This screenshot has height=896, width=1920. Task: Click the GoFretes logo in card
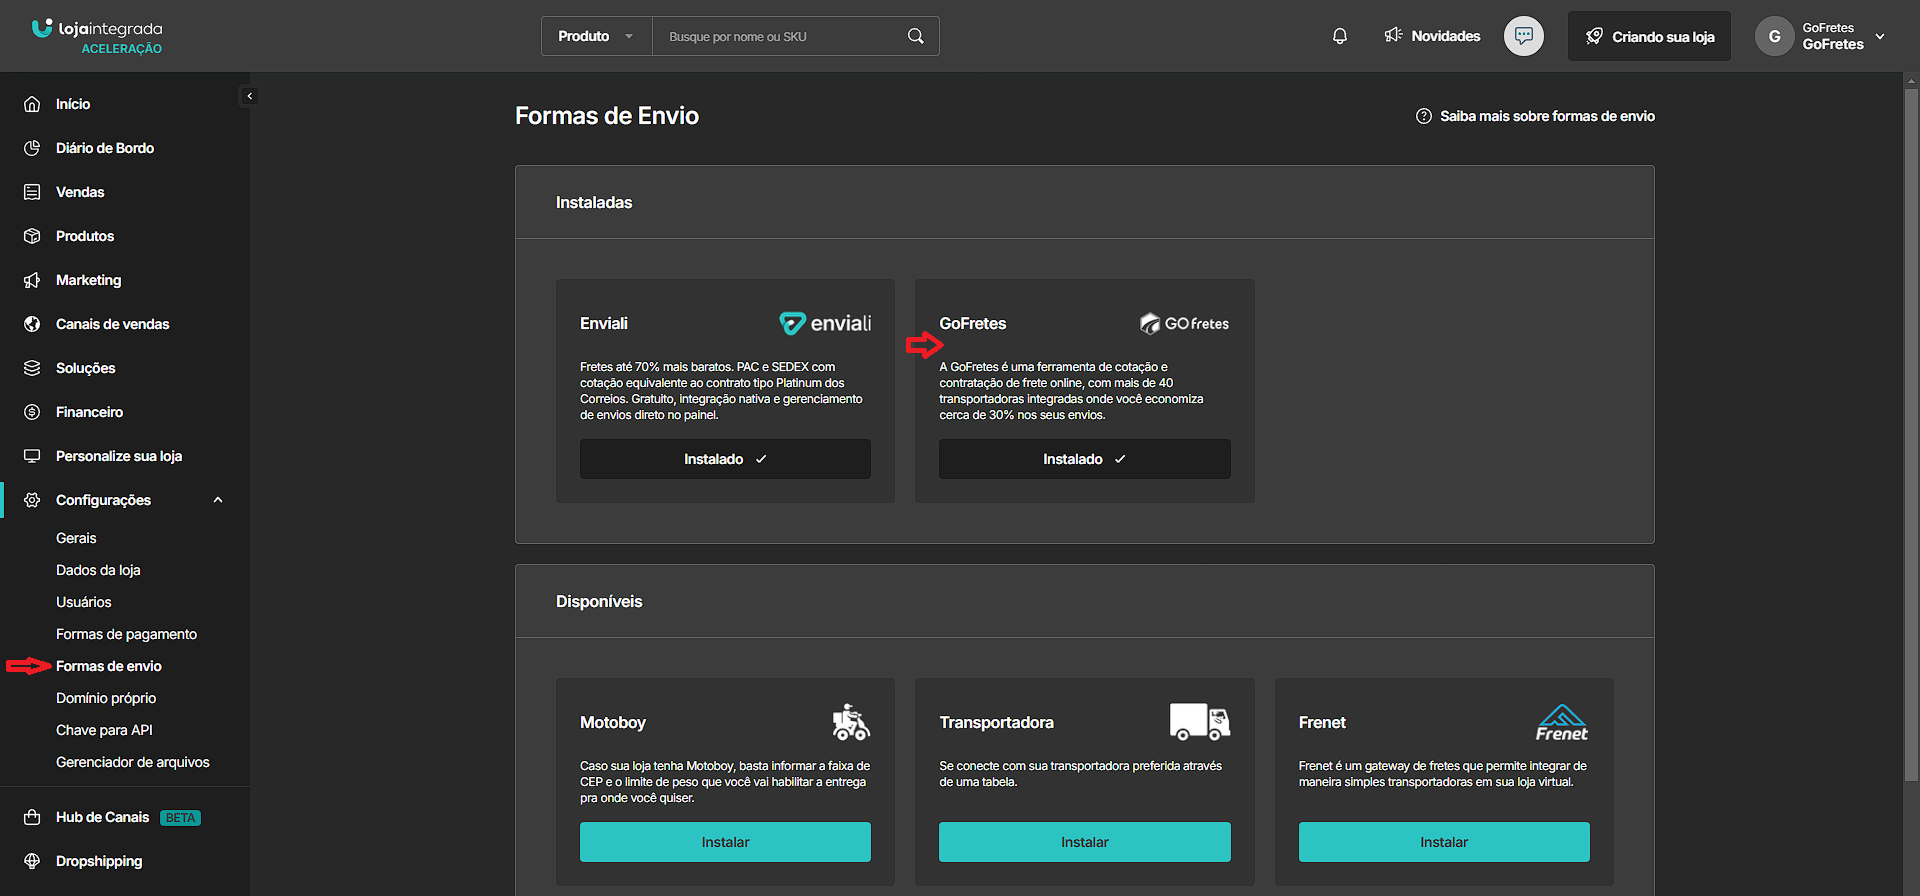click(1184, 323)
